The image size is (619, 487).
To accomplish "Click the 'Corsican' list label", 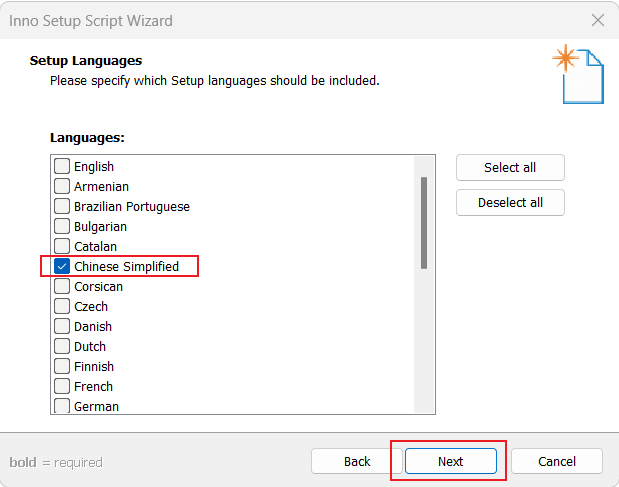I will pos(98,287).
